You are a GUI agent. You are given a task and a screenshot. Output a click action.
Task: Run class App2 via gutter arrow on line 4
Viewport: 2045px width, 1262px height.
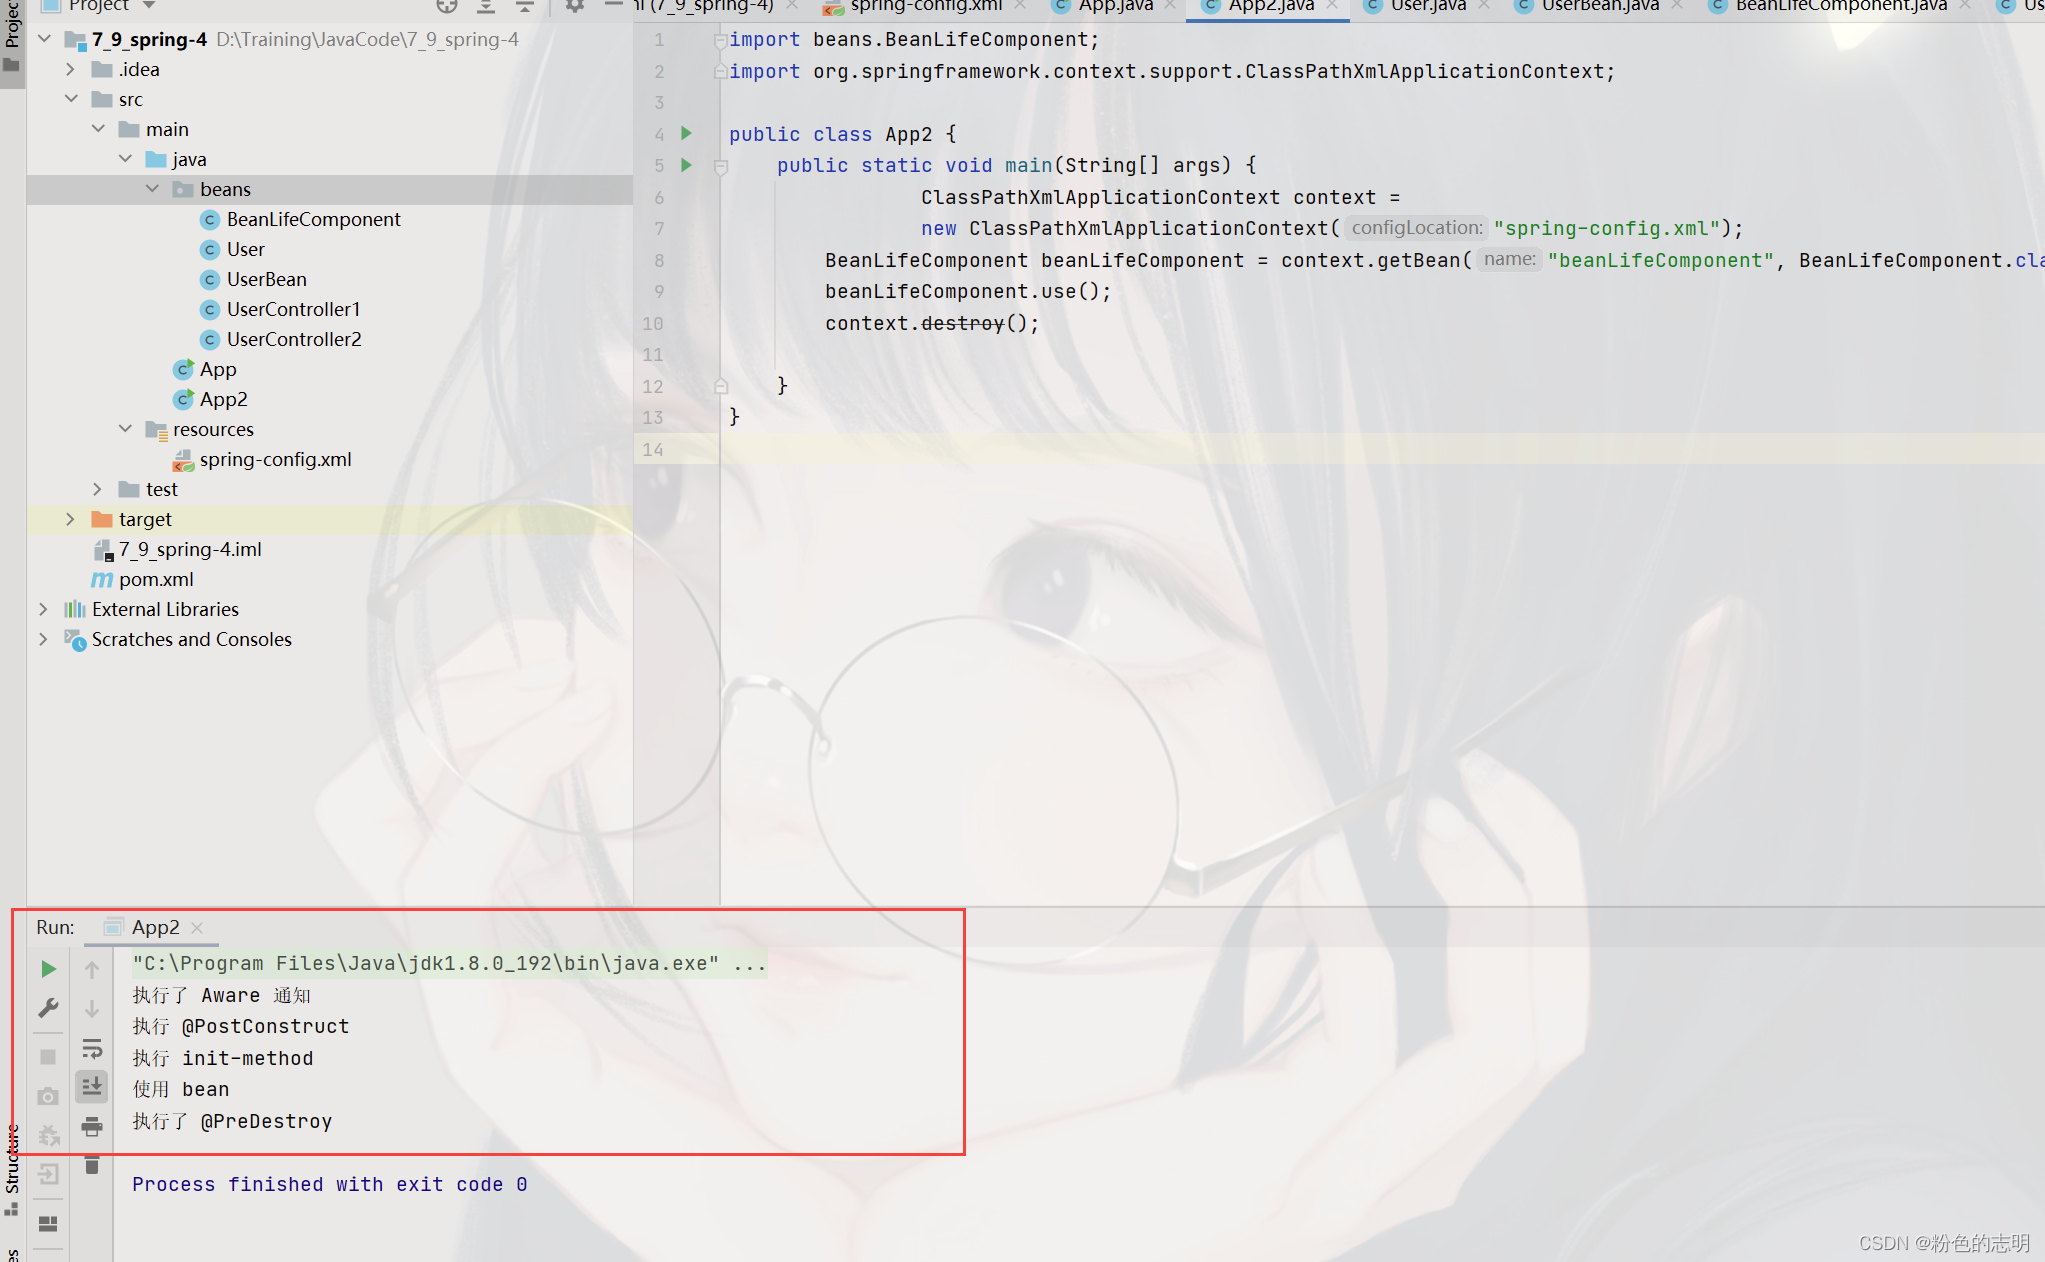pyautogui.click(x=687, y=133)
